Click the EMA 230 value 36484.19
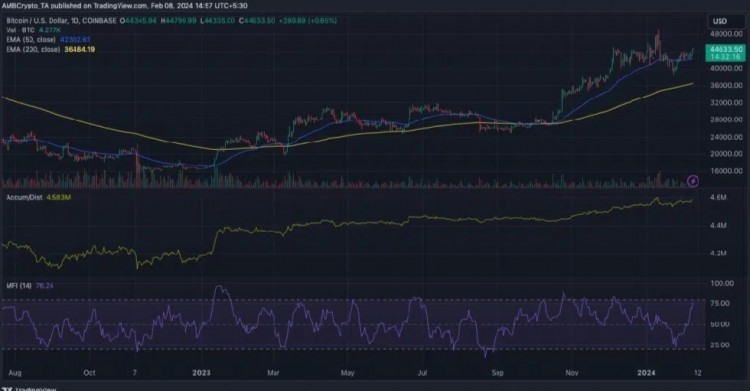This screenshot has height=391, width=750. 79,49
